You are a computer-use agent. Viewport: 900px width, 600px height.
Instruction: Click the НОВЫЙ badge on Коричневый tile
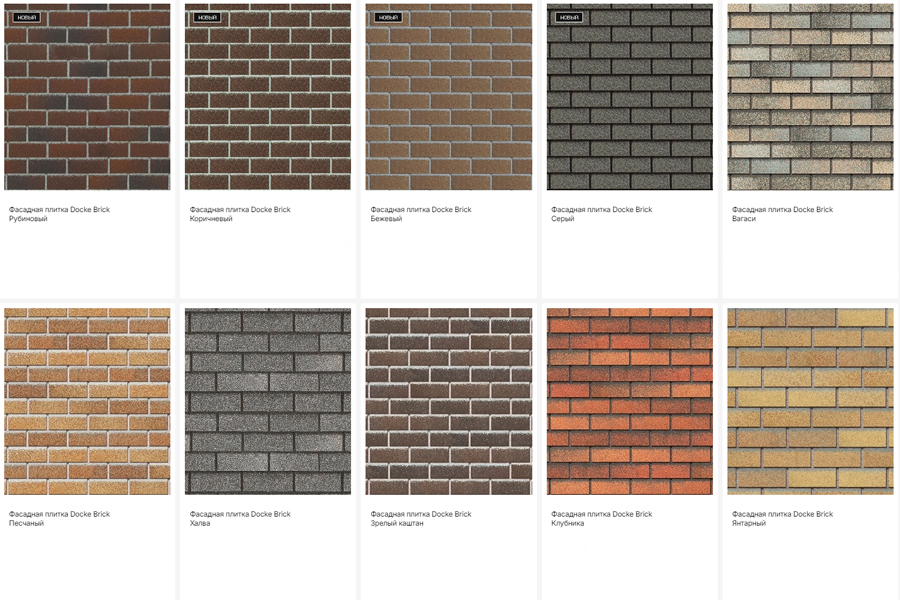coord(207,17)
